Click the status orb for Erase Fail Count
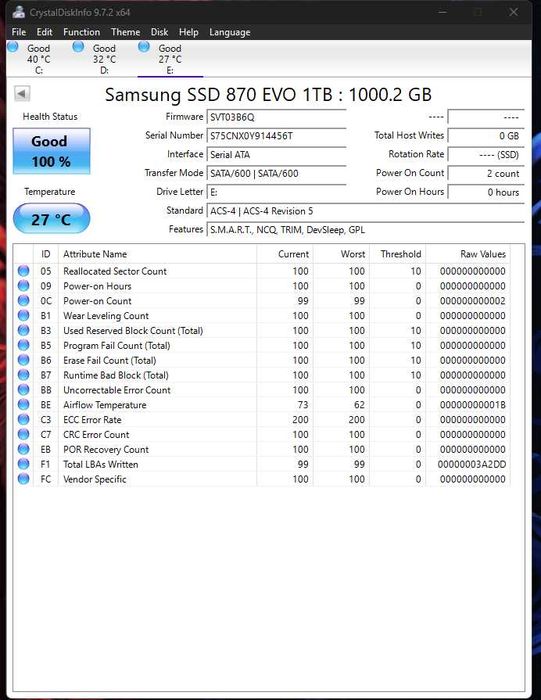The width and height of the screenshot is (541, 700). [x=24, y=360]
